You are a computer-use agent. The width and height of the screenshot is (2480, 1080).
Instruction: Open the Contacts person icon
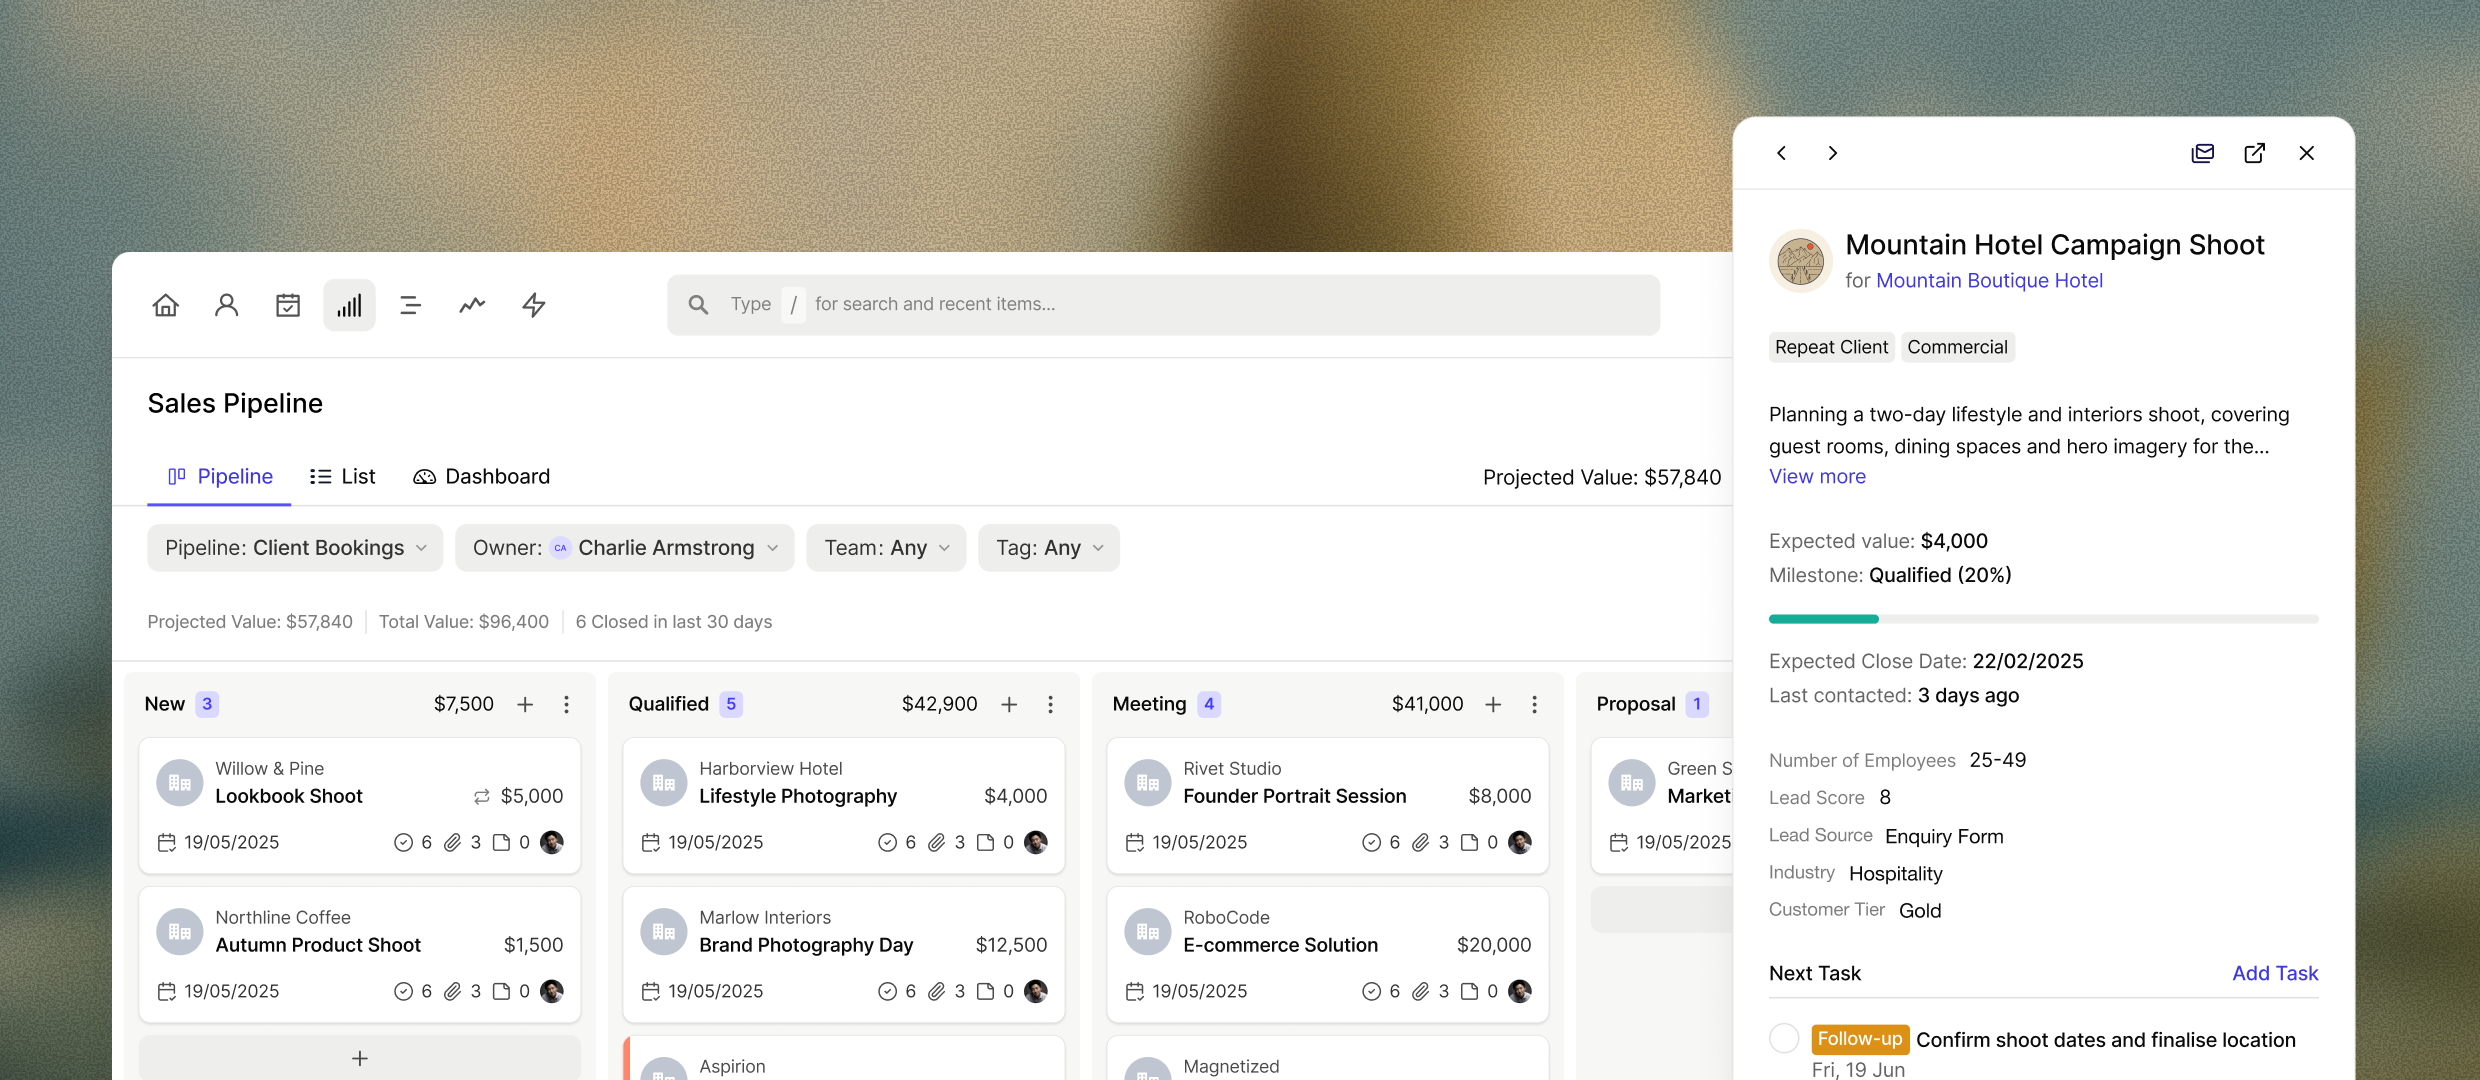(x=227, y=305)
